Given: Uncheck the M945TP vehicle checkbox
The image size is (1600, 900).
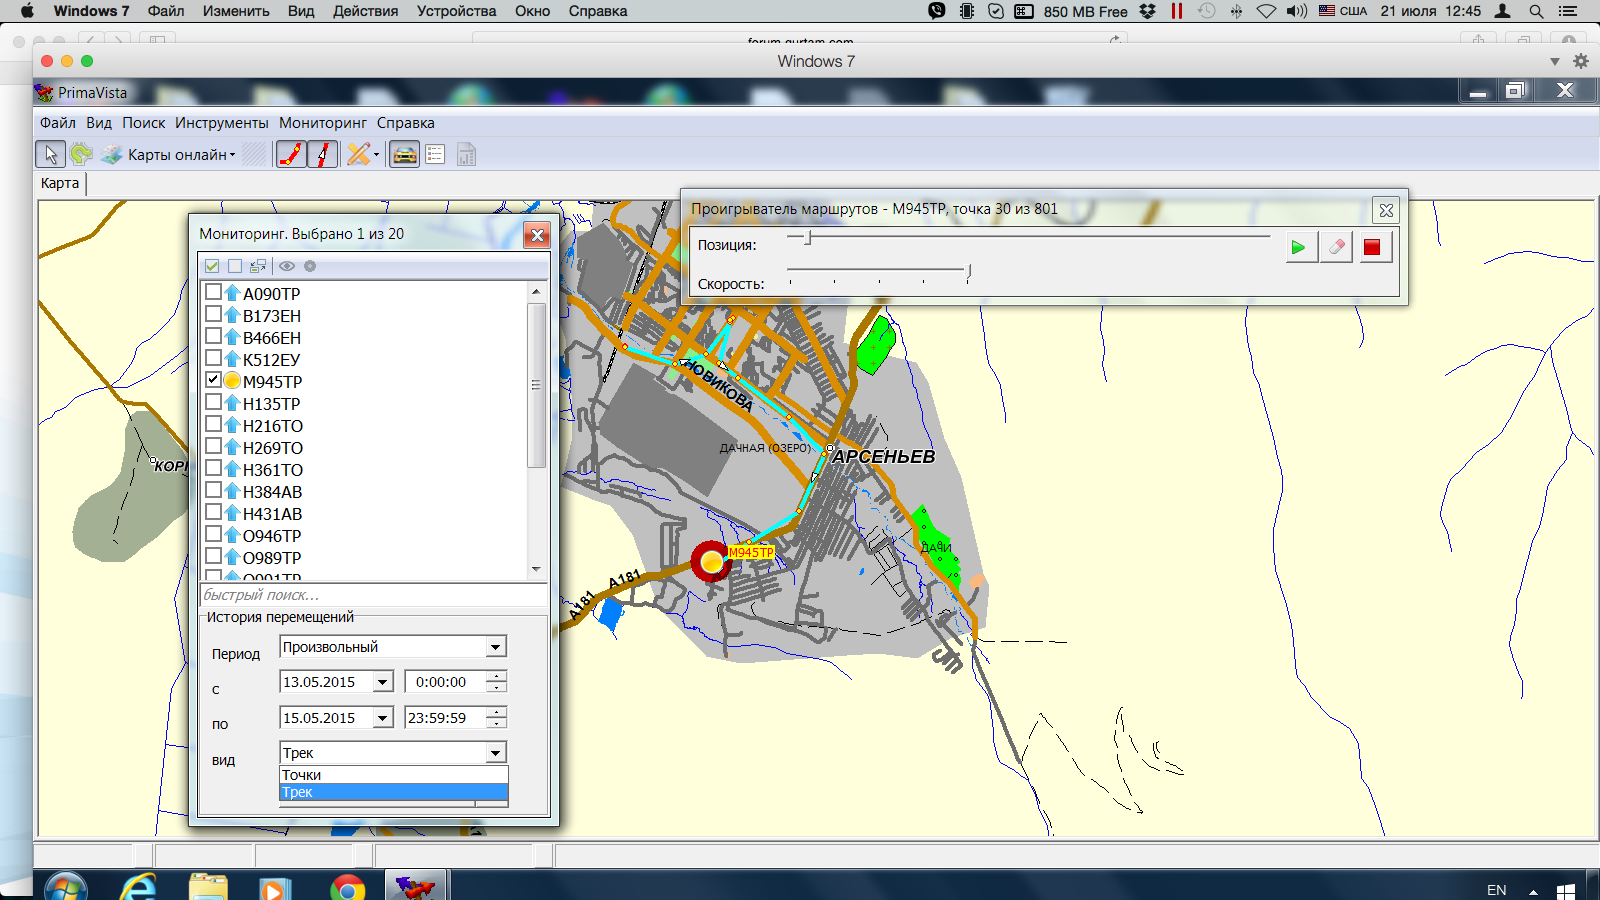Looking at the screenshot, I should (213, 380).
